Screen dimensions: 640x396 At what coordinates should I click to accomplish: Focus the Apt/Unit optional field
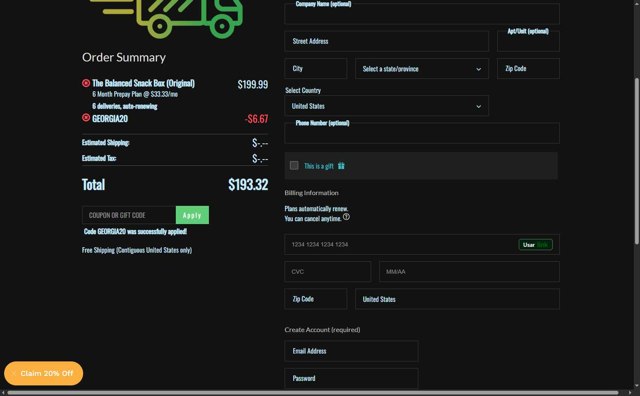point(528,41)
